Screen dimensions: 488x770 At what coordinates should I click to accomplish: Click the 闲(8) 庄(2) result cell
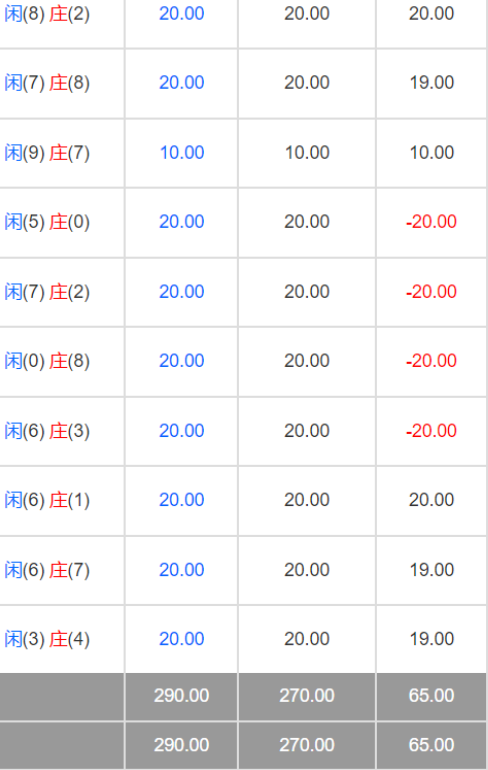click(47, 14)
